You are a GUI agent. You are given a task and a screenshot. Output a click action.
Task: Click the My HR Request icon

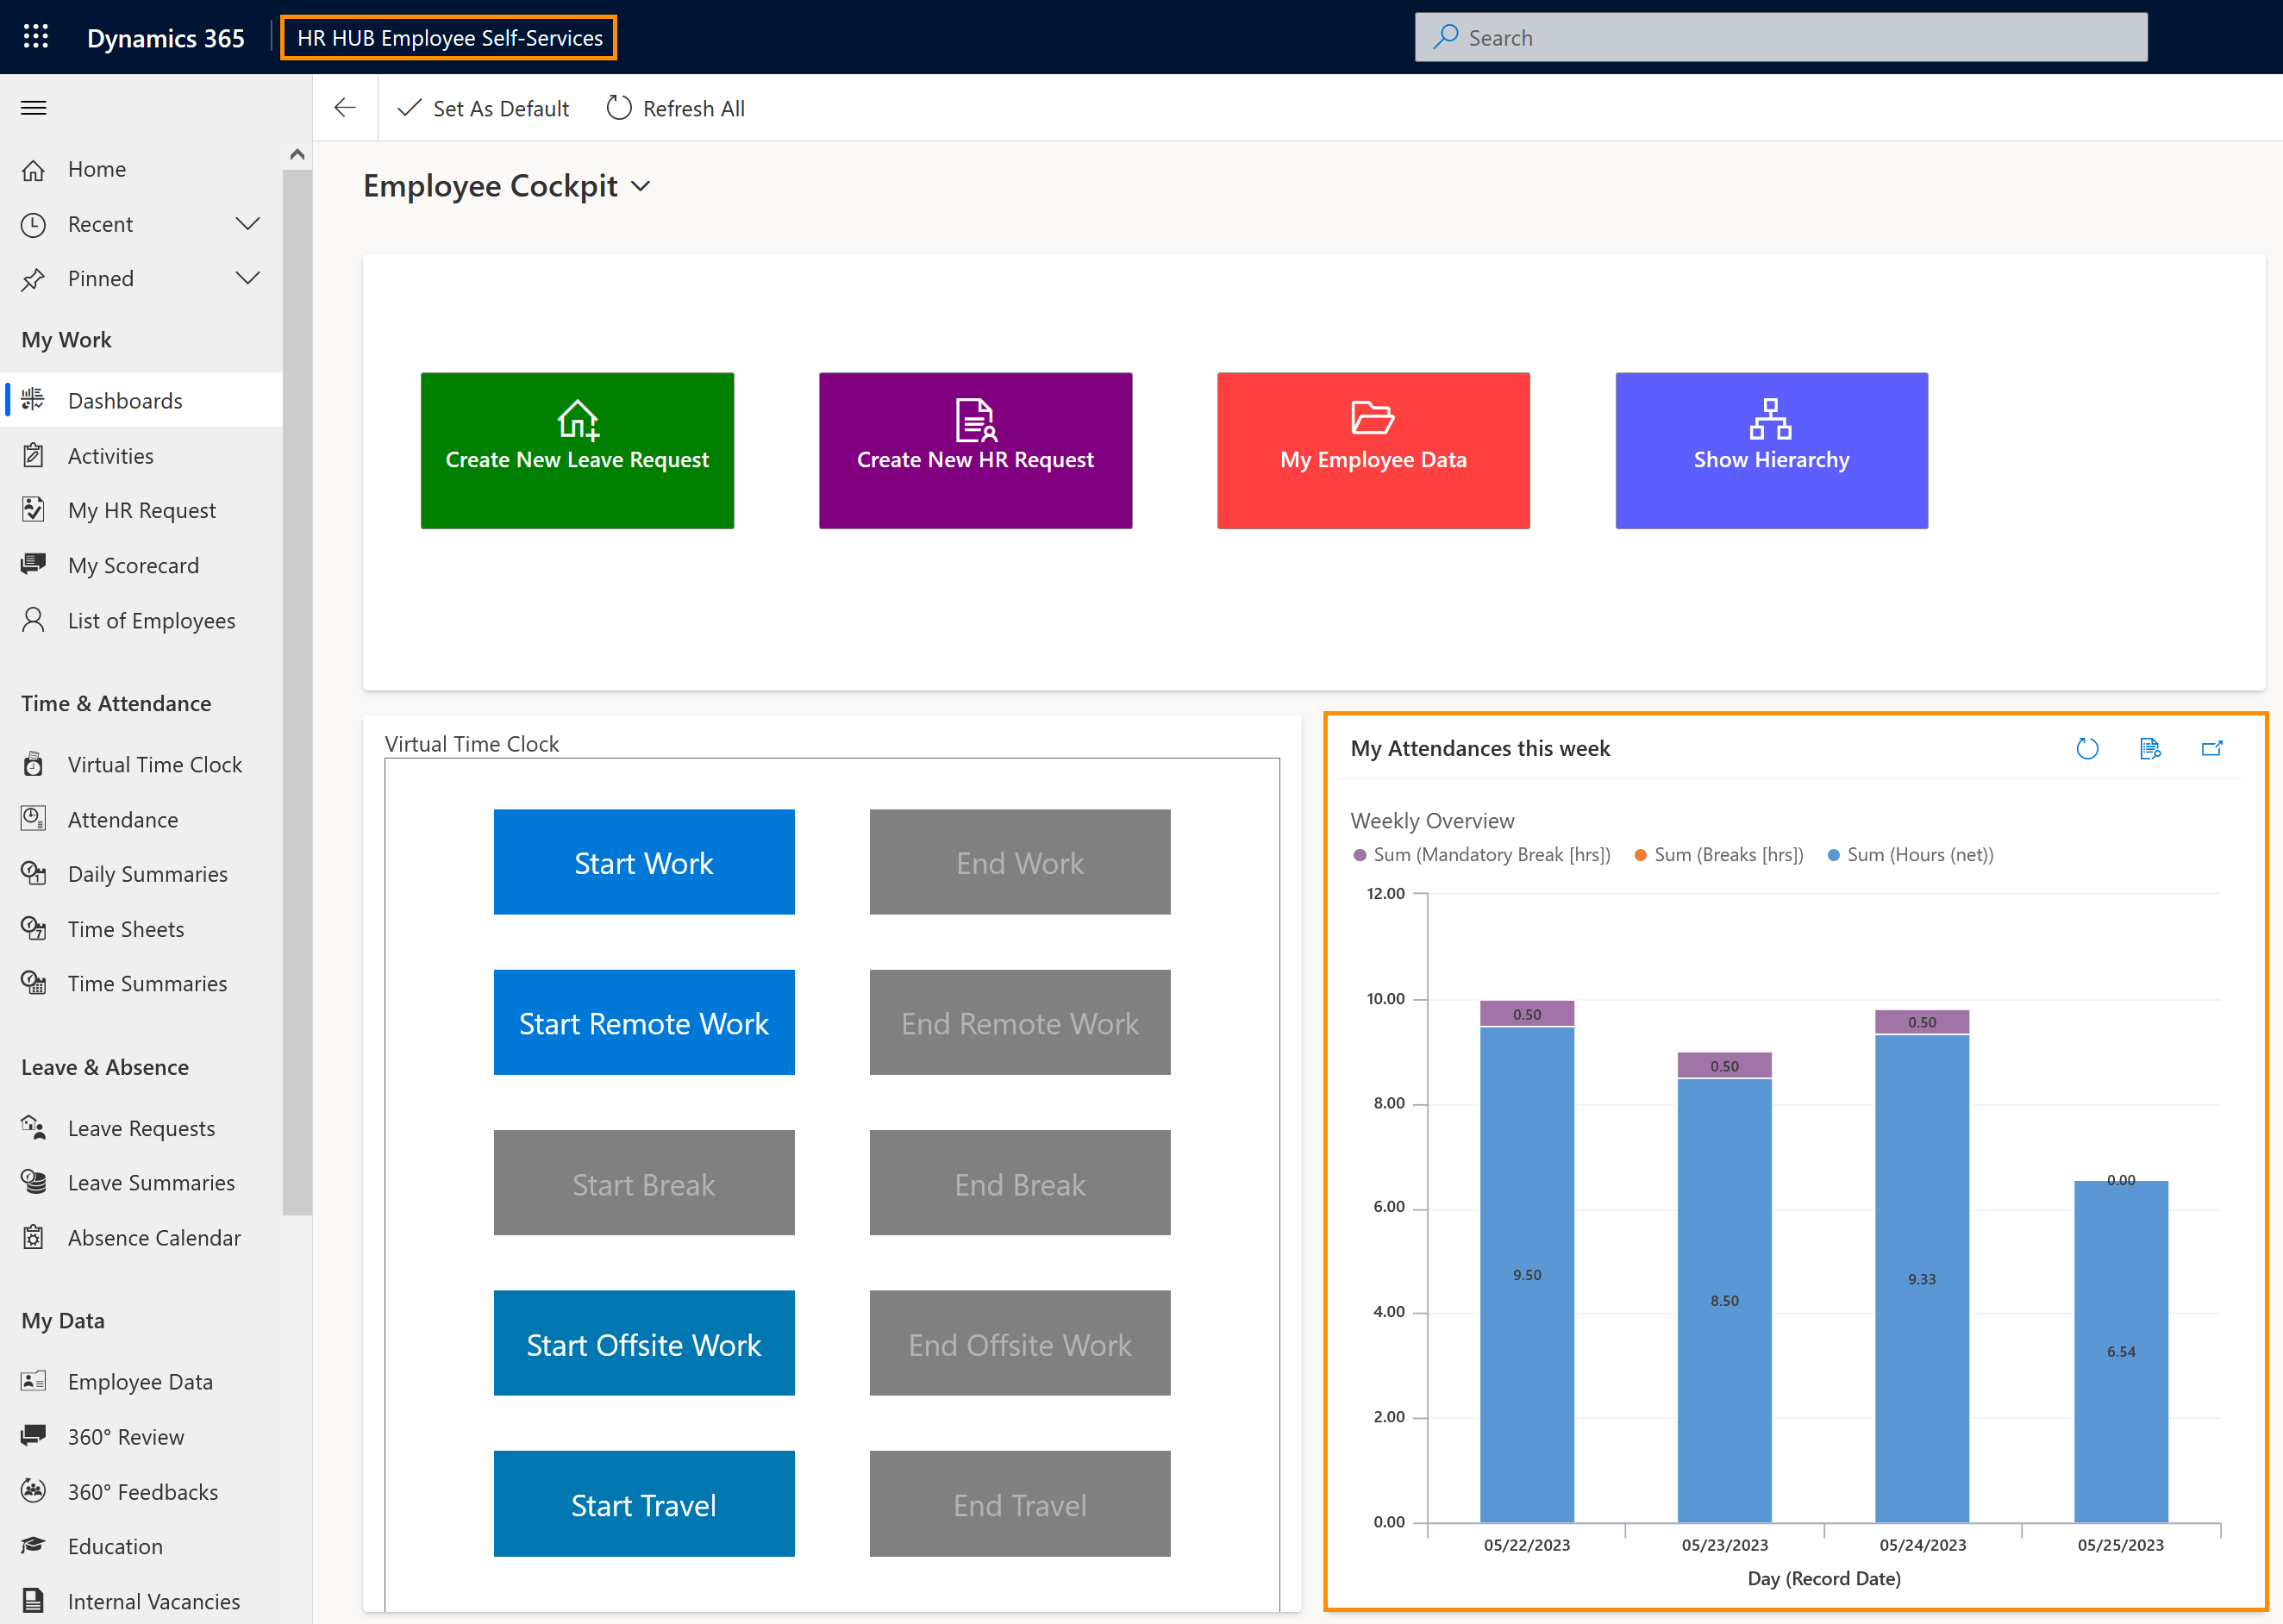click(x=34, y=510)
